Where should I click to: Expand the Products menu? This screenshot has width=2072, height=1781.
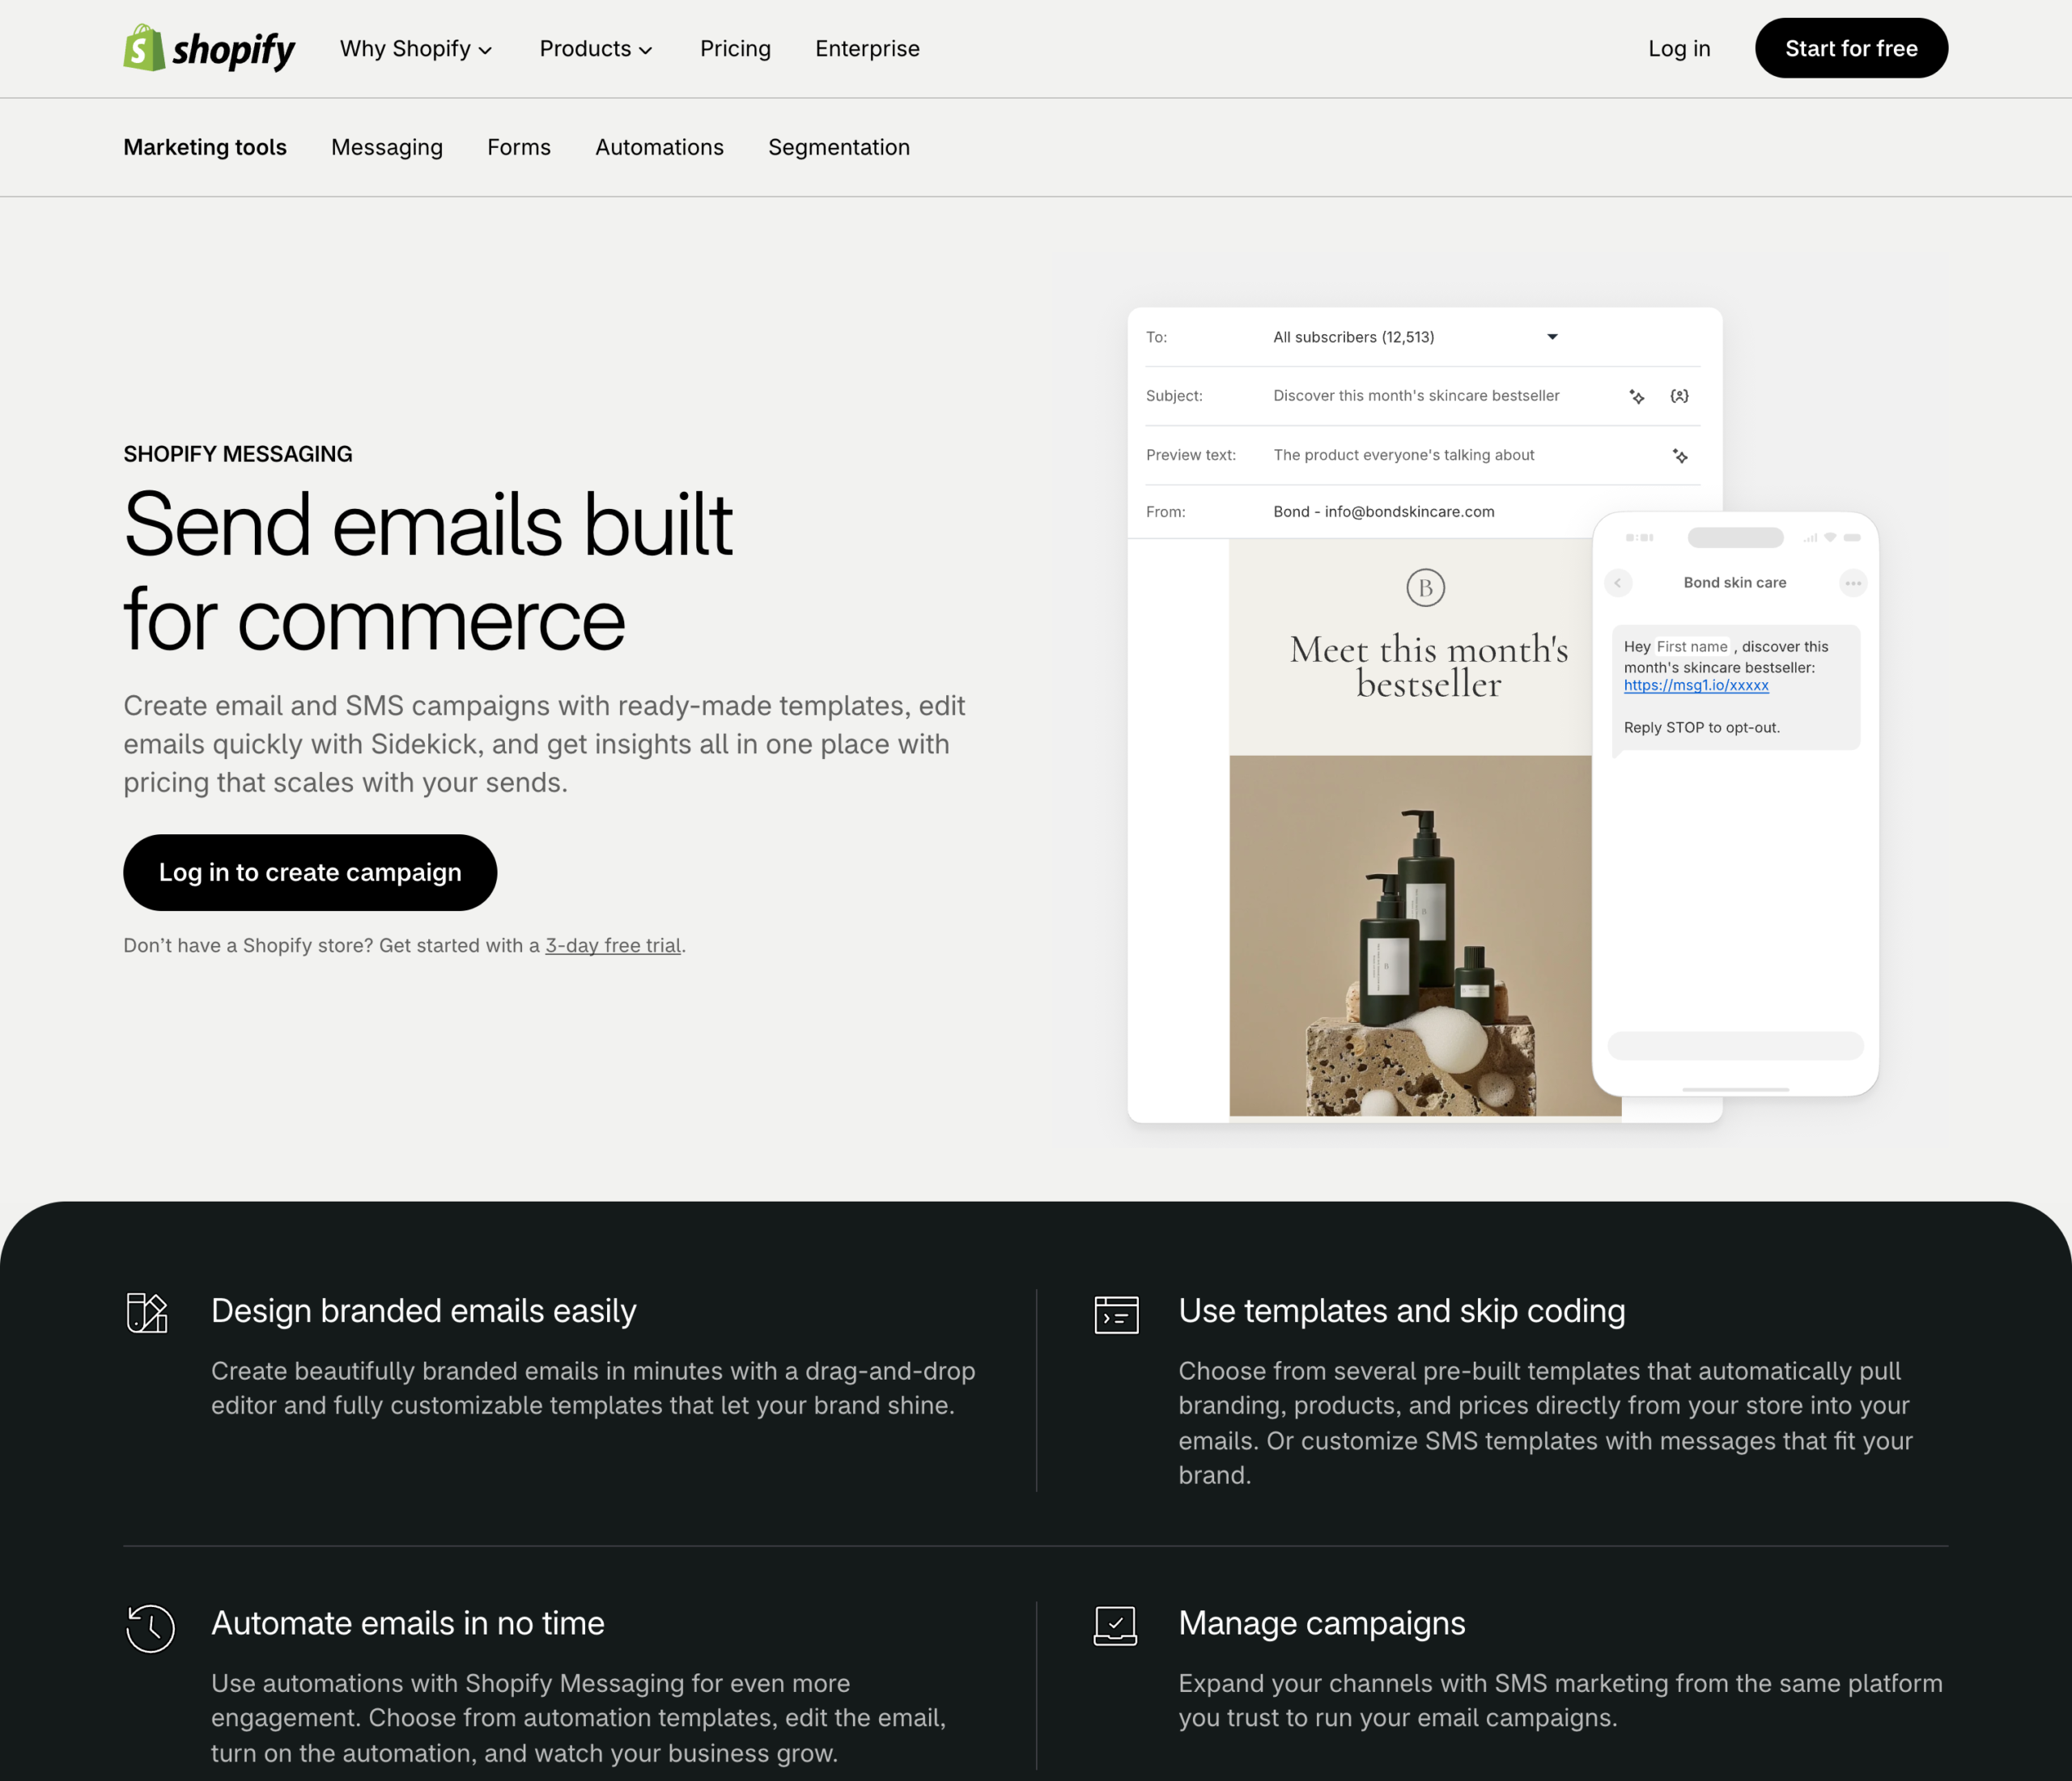(596, 49)
